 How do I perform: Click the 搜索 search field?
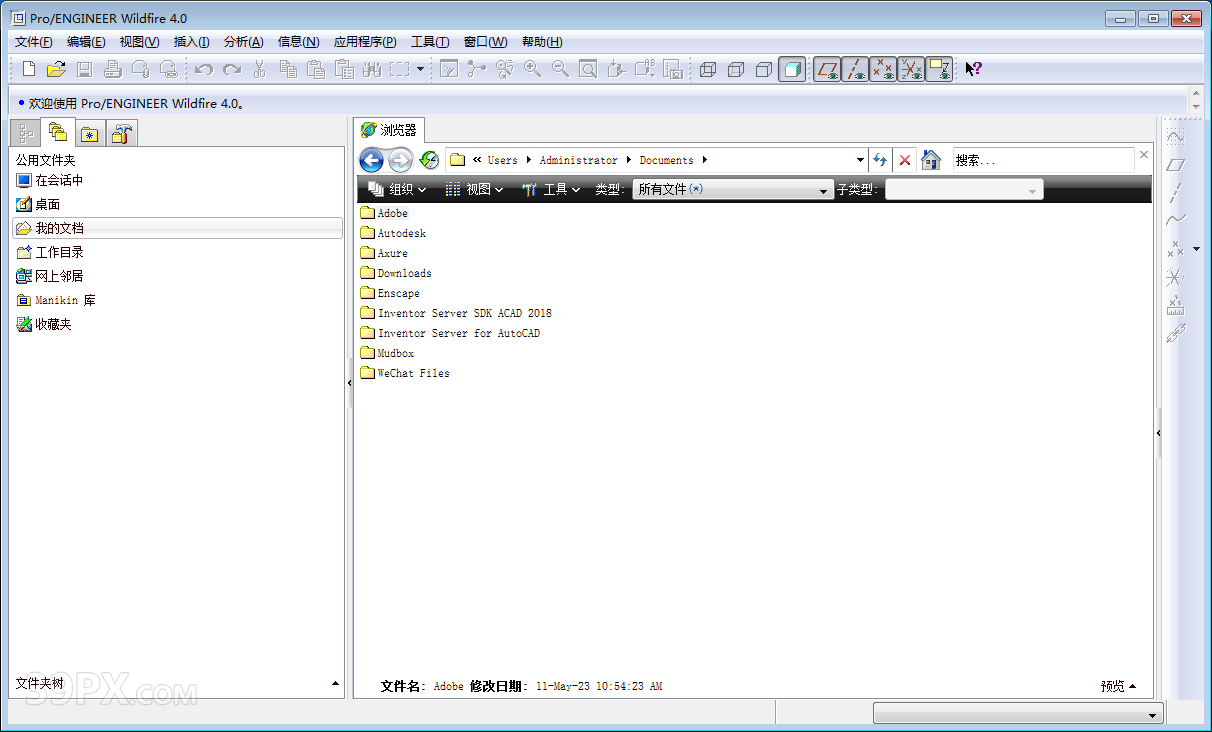[1043, 160]
